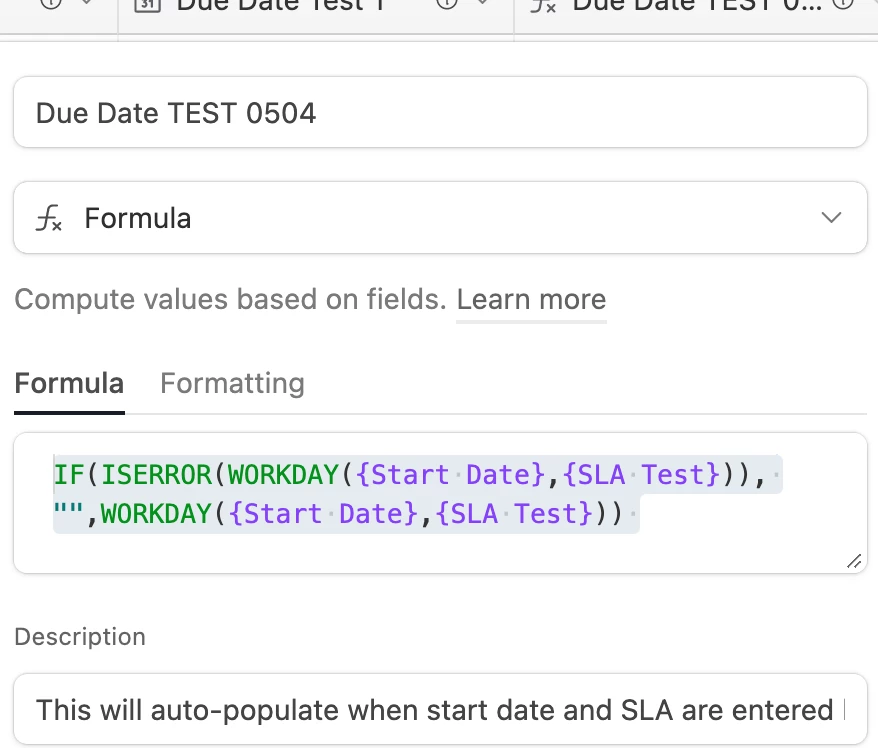
Task: Open the leftmost column header dropdown arrow
Action: point(86,4)
